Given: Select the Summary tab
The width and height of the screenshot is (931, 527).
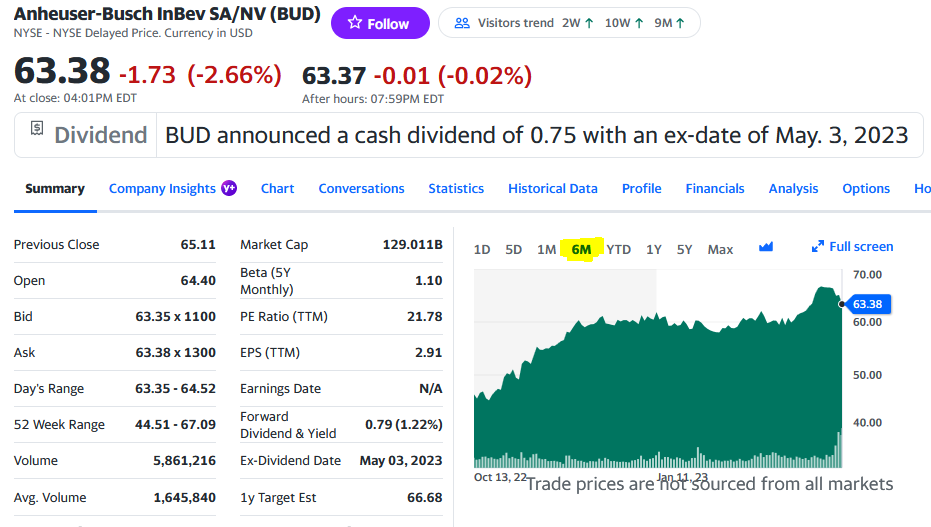Looking at the screenshot, I should (55, 189).
